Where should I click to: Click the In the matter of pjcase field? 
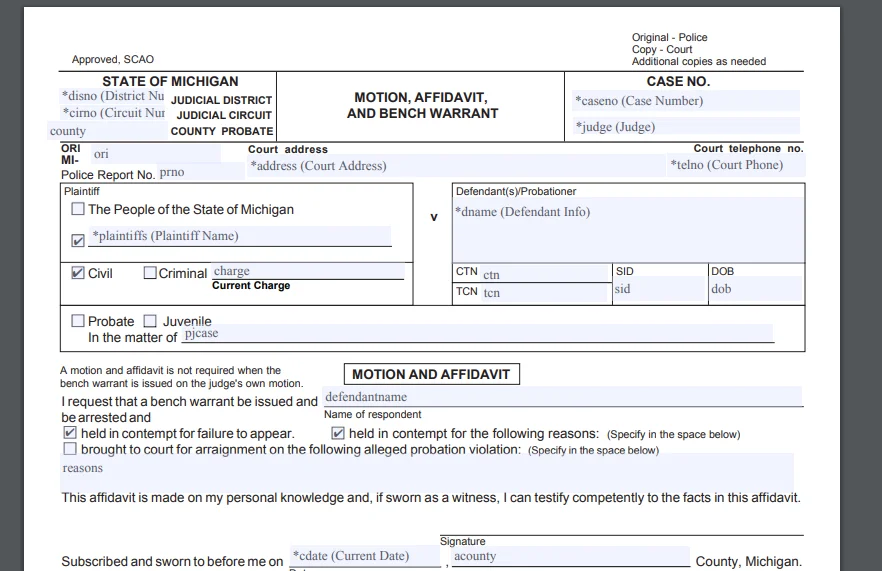[478, 333]
